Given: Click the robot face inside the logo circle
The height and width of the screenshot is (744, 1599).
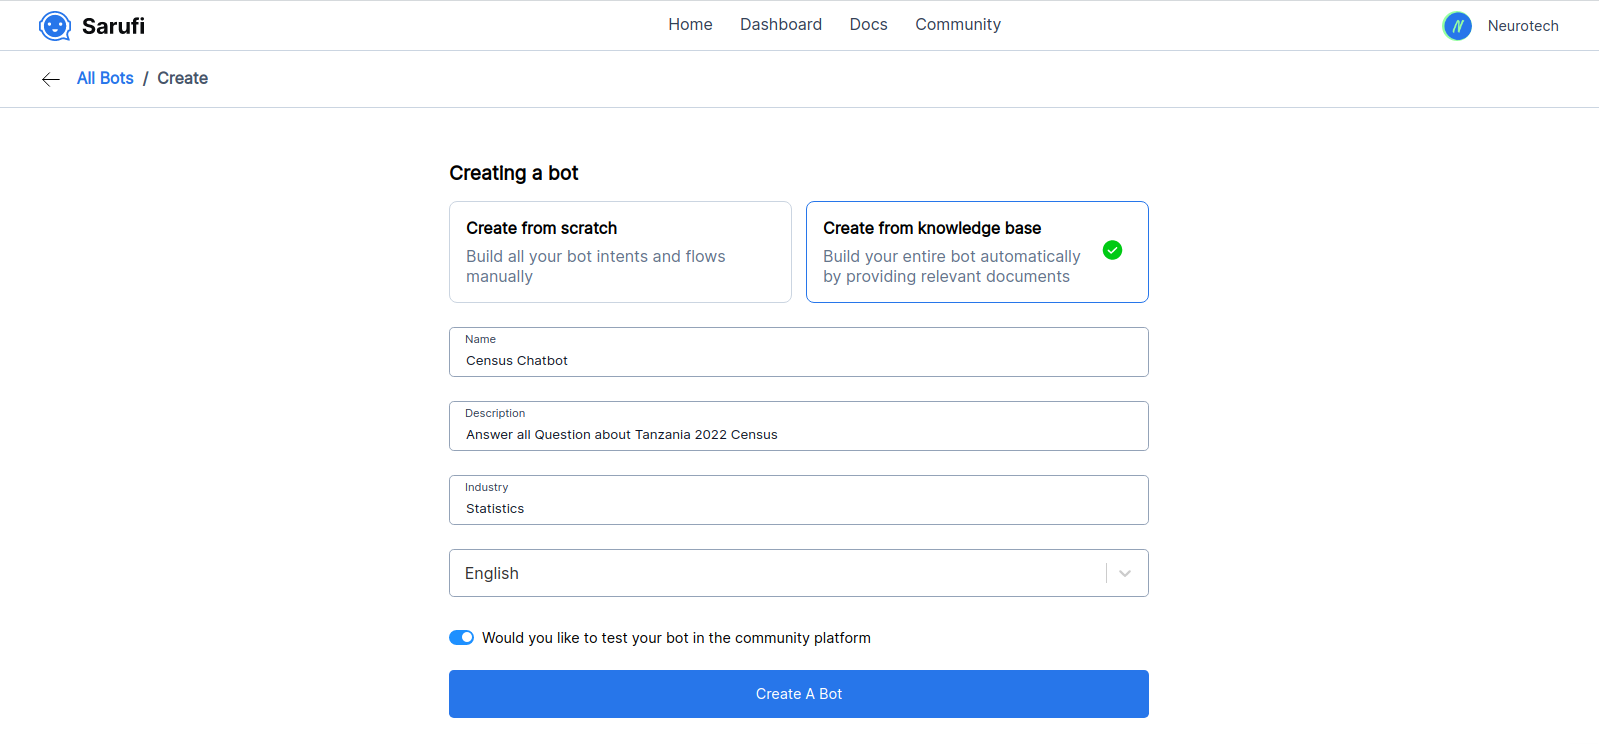Looking at the screenshot, I should [x=55, y=25].
